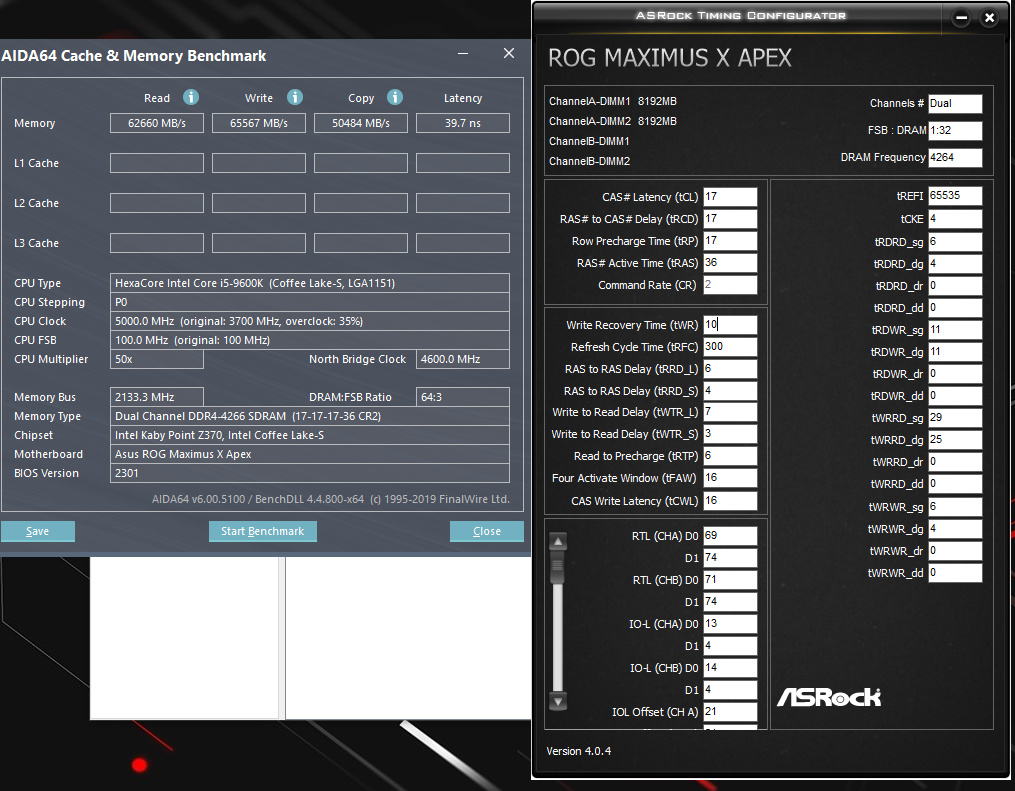The width and height of the screenshot is (1015, 791).
Task: Click the RTL list scroll-down arrow
Action: tap(558, 700)
